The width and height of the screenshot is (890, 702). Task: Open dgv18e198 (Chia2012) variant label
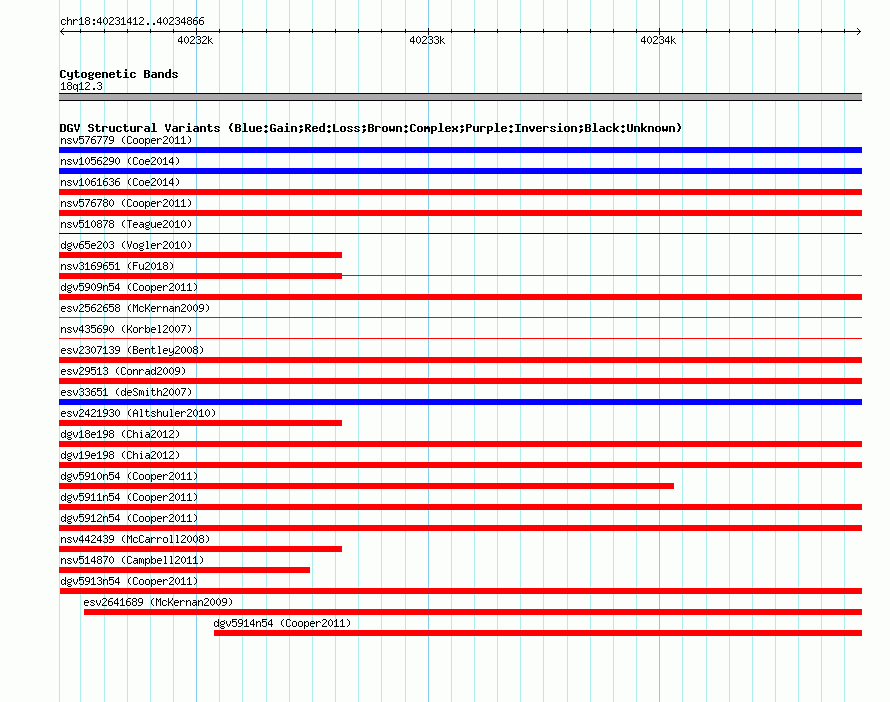120,434
